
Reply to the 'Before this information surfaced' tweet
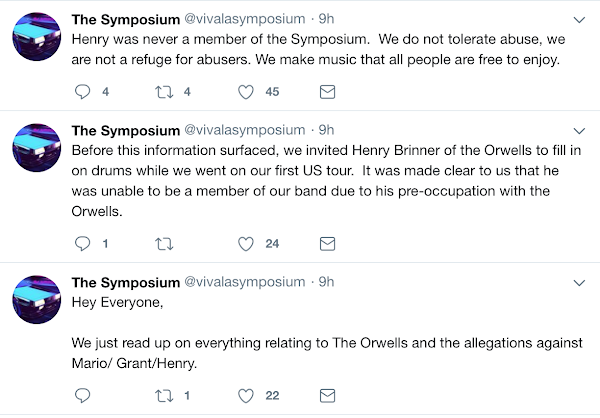(x=83, y=243)
